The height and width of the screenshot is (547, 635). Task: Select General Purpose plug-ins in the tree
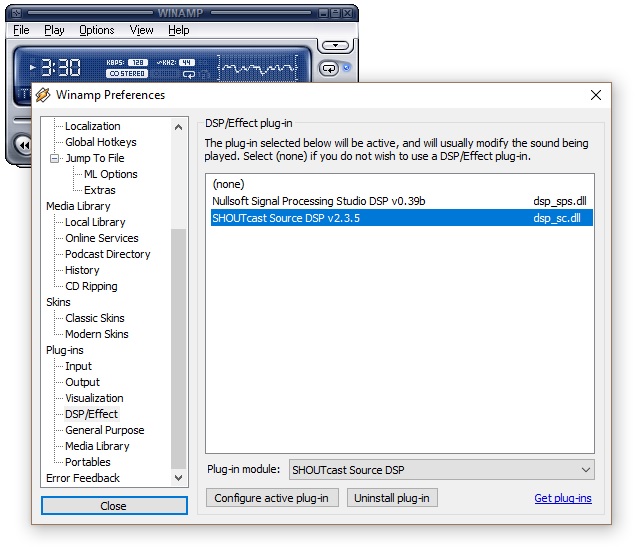(x=104, y=430)
